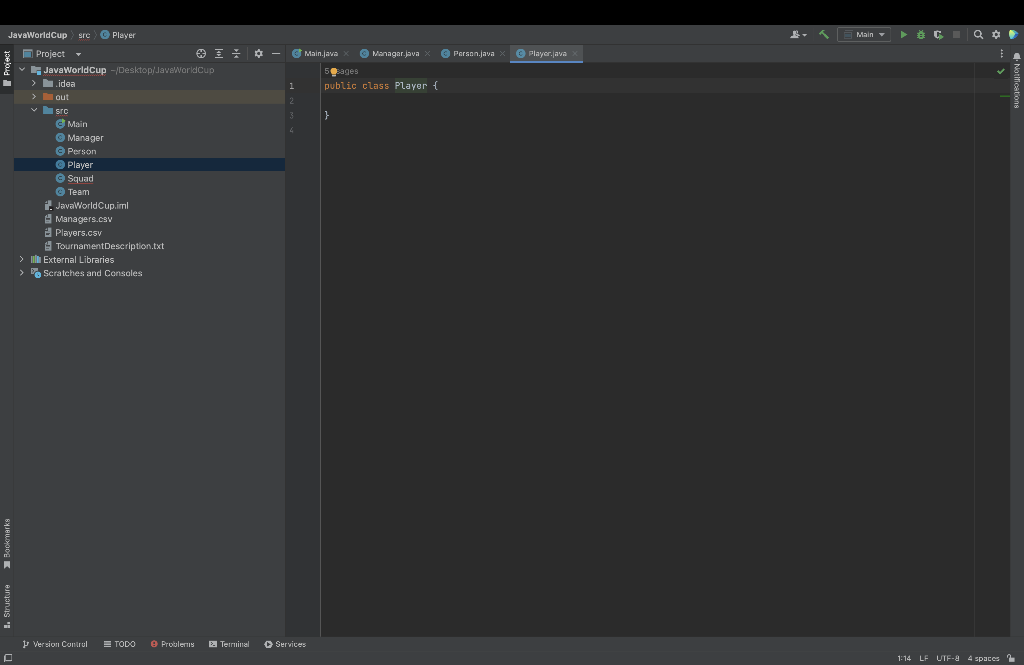Change LF line separator in status bar

click(x=924, y=658)
